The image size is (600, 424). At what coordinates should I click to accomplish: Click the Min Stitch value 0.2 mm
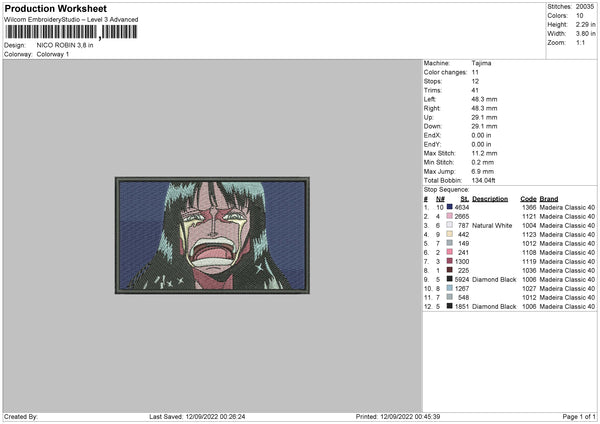pyautogui.click(x=483, y=162)
